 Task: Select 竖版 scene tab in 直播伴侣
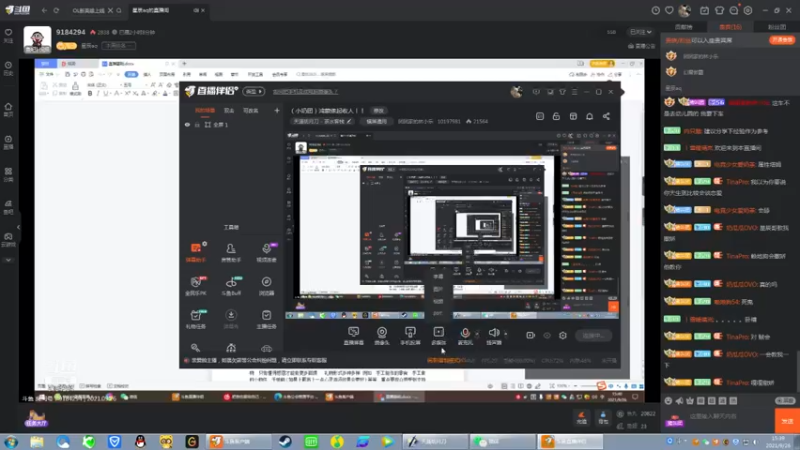(x=229, y=111)
